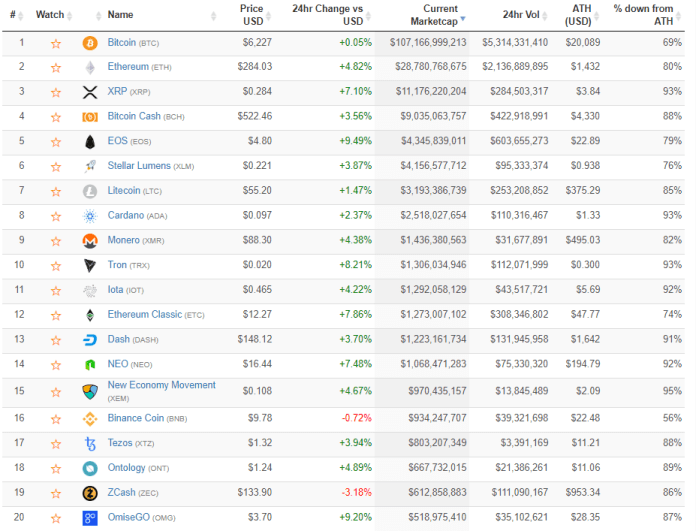Click the +9.49% change value
Screen dimensions: 696x531
356,141
